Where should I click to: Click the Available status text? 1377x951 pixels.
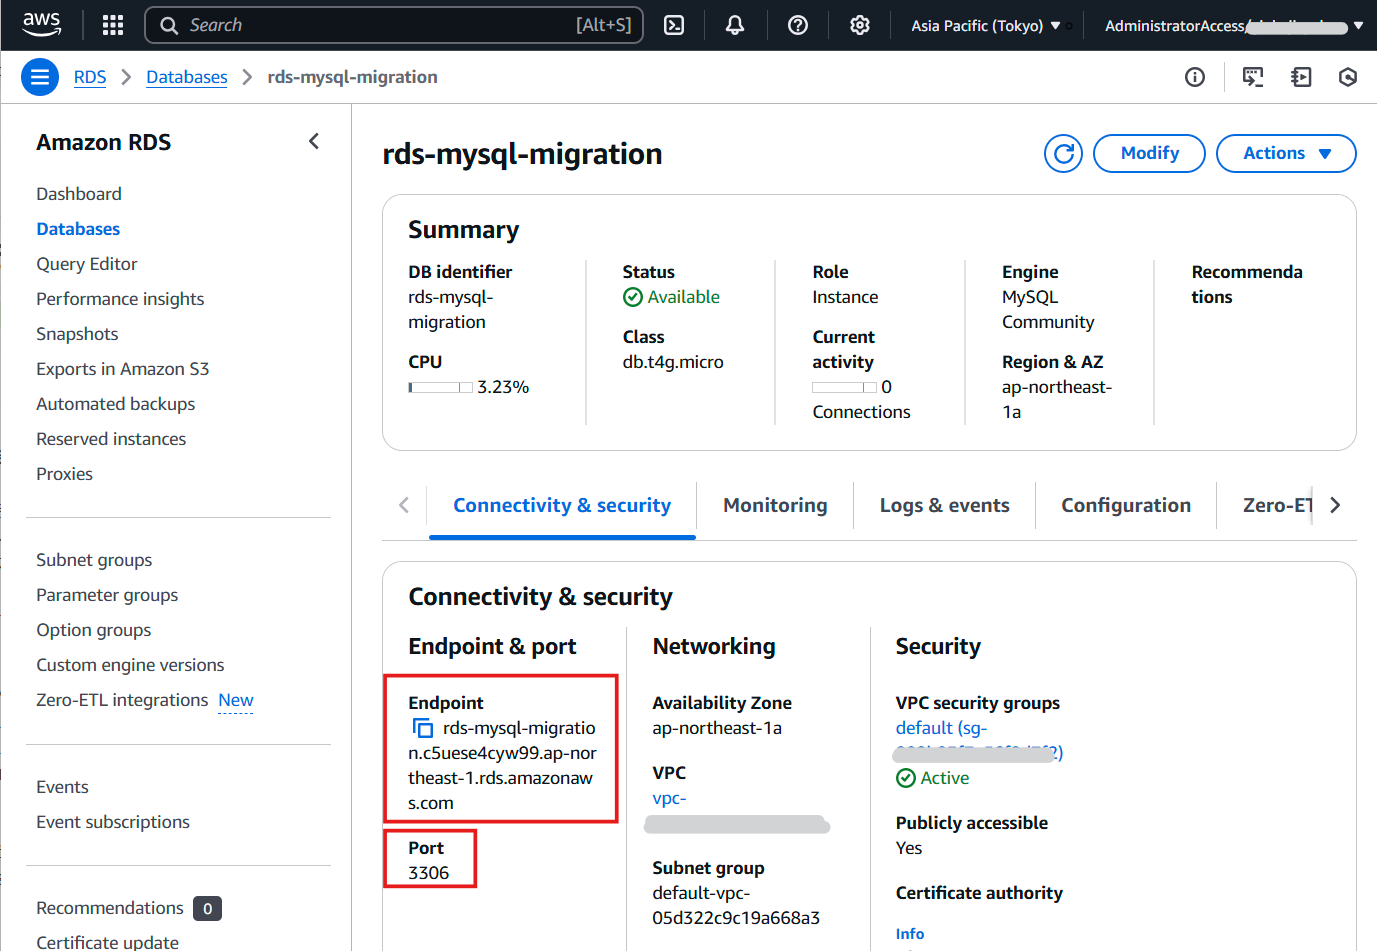coord(683,297)
